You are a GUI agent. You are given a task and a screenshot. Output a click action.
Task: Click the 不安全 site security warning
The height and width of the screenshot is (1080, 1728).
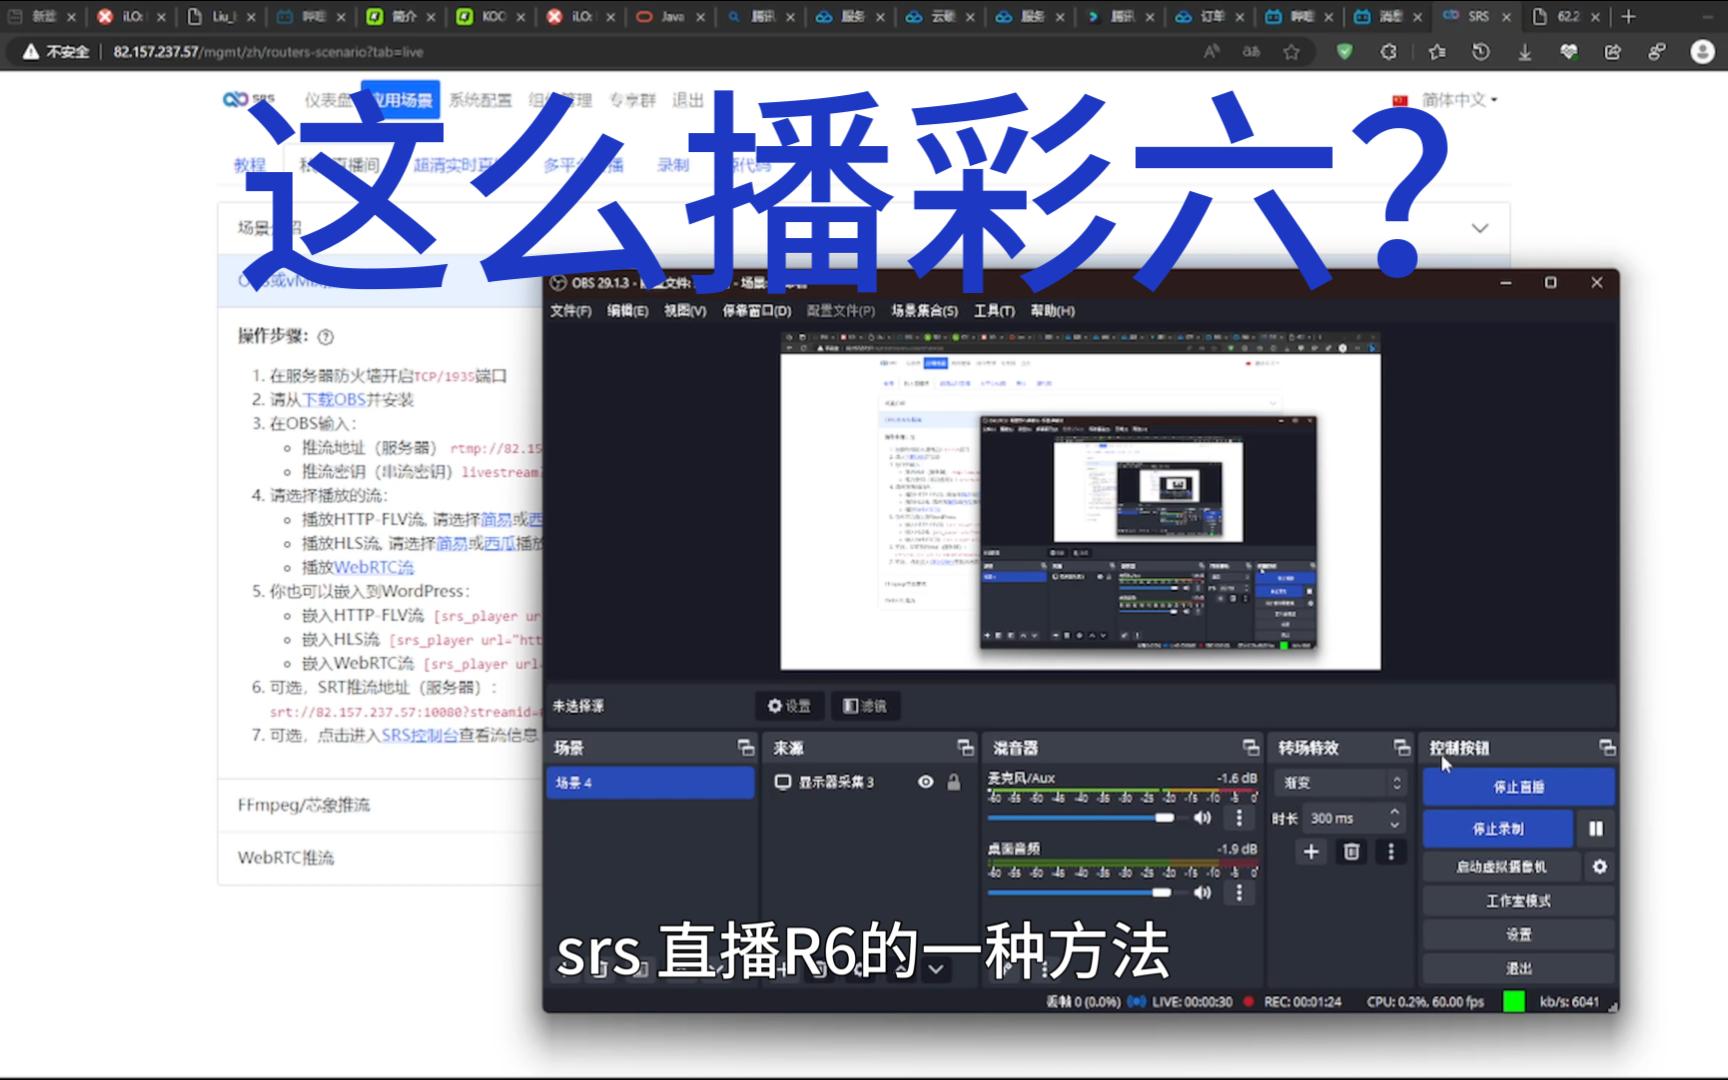[x=57, y=52]
